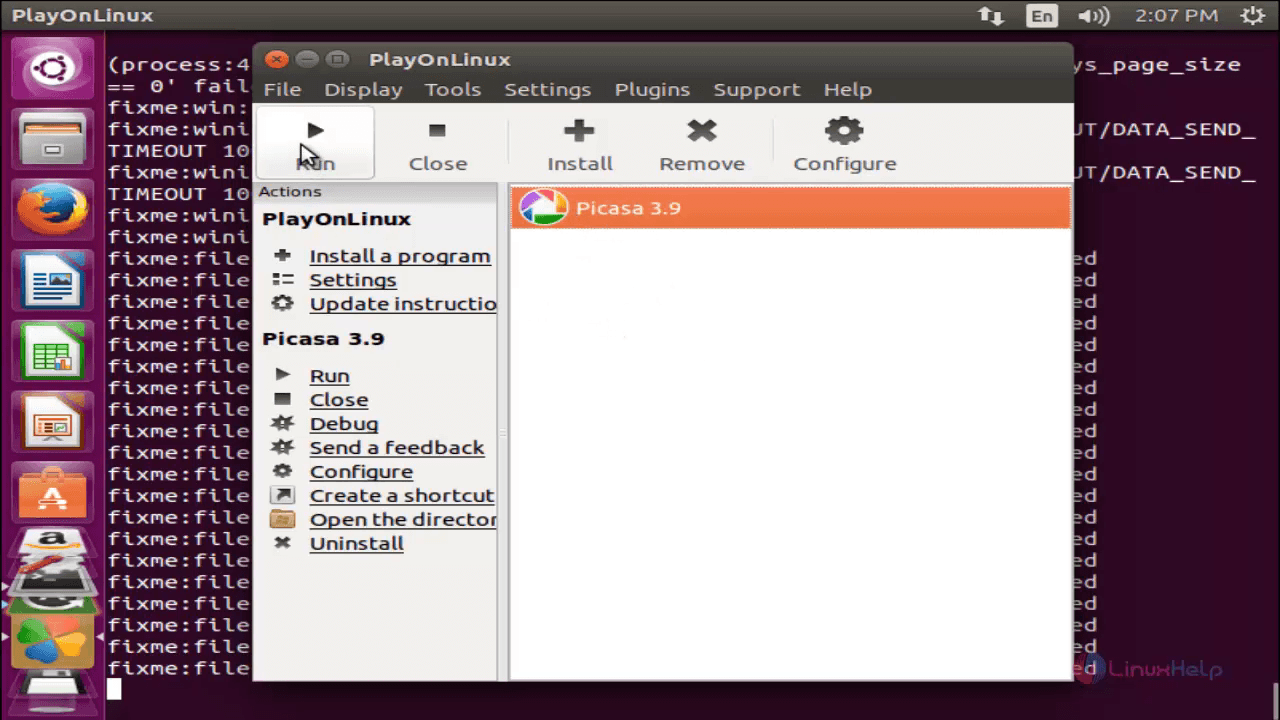The height and width of the screenshot is (720, 1280).
Task: Click the Close stop icon in toolbar
Action: click(x=437, y=130)
